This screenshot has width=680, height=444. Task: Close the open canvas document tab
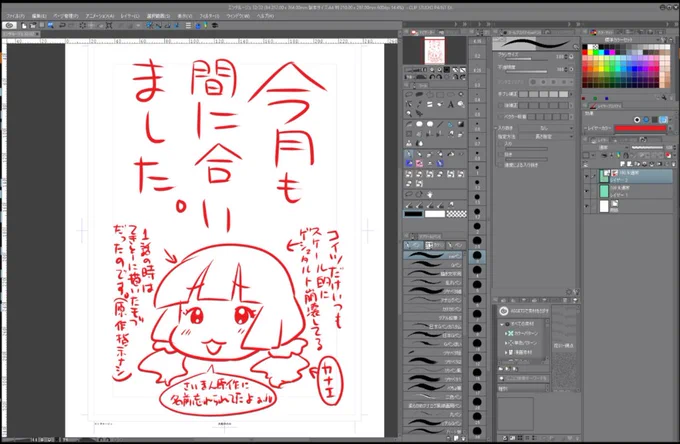coord(37,34)
